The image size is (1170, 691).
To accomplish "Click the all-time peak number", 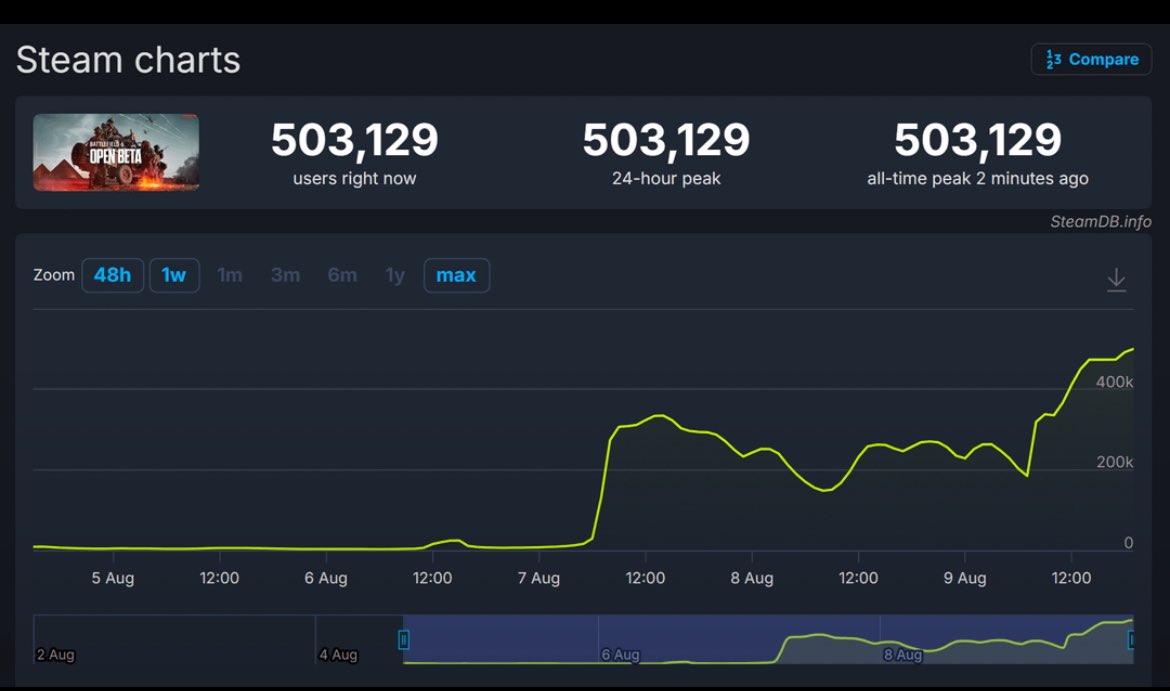I will (x=977, y=140).
